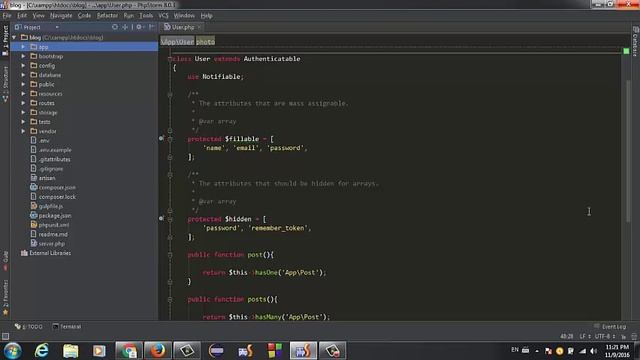Image resolution: width=640 pixels, height=360 pixels.
Task: Toggle the Database tool window on right edge
Action: 636,41
